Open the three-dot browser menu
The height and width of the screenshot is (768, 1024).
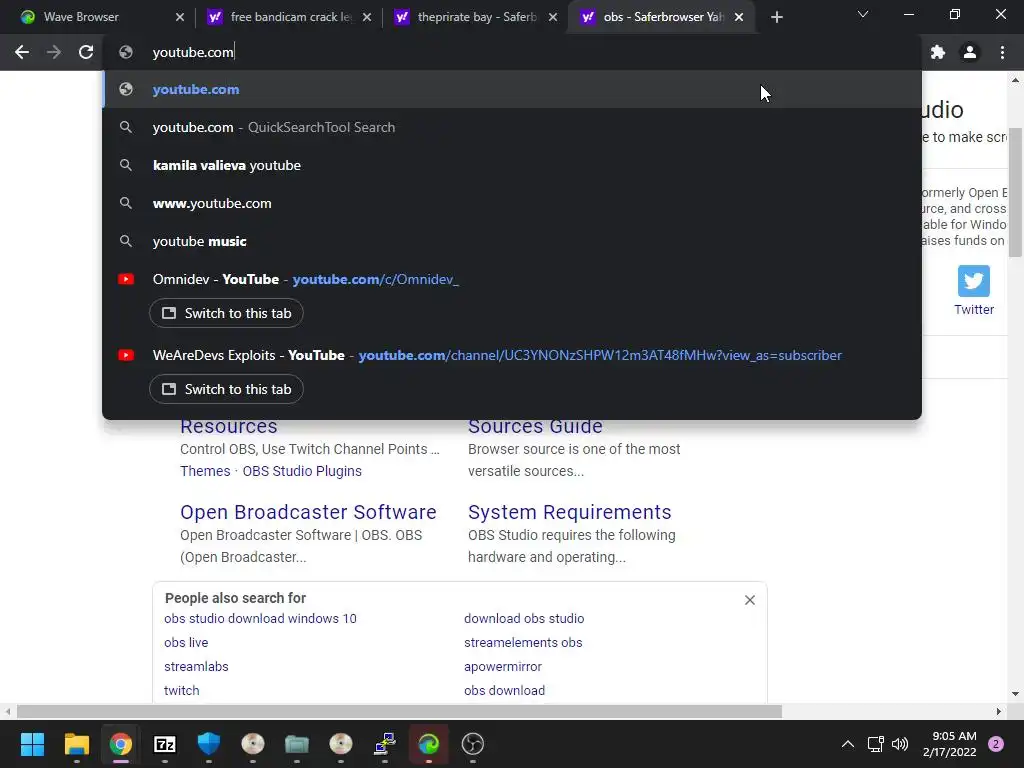(x=1002, y=52)
